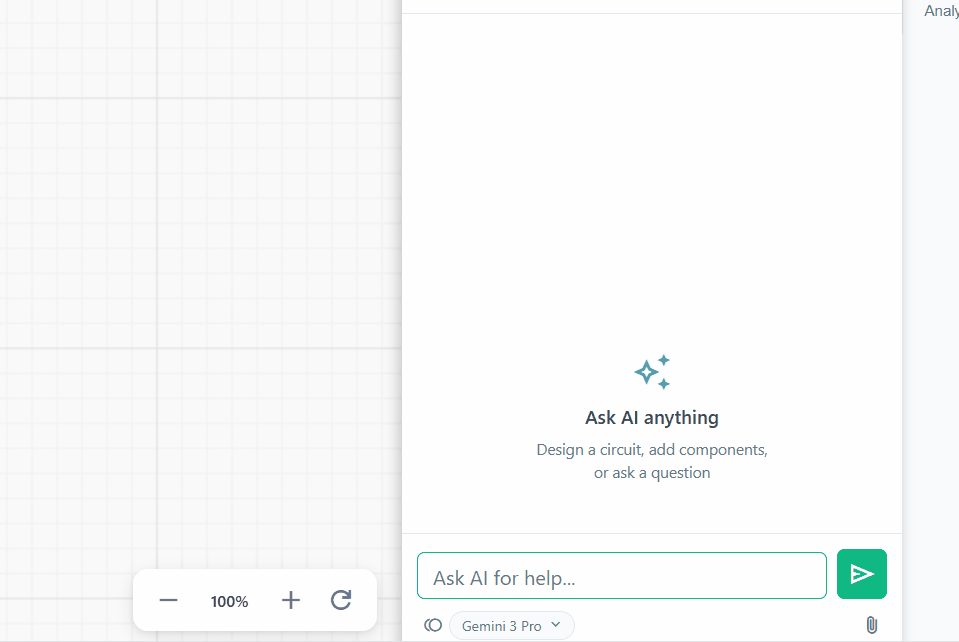
Task: Zoom out with the minus icon
Action: pyautogui.click(x=168, y=601)
